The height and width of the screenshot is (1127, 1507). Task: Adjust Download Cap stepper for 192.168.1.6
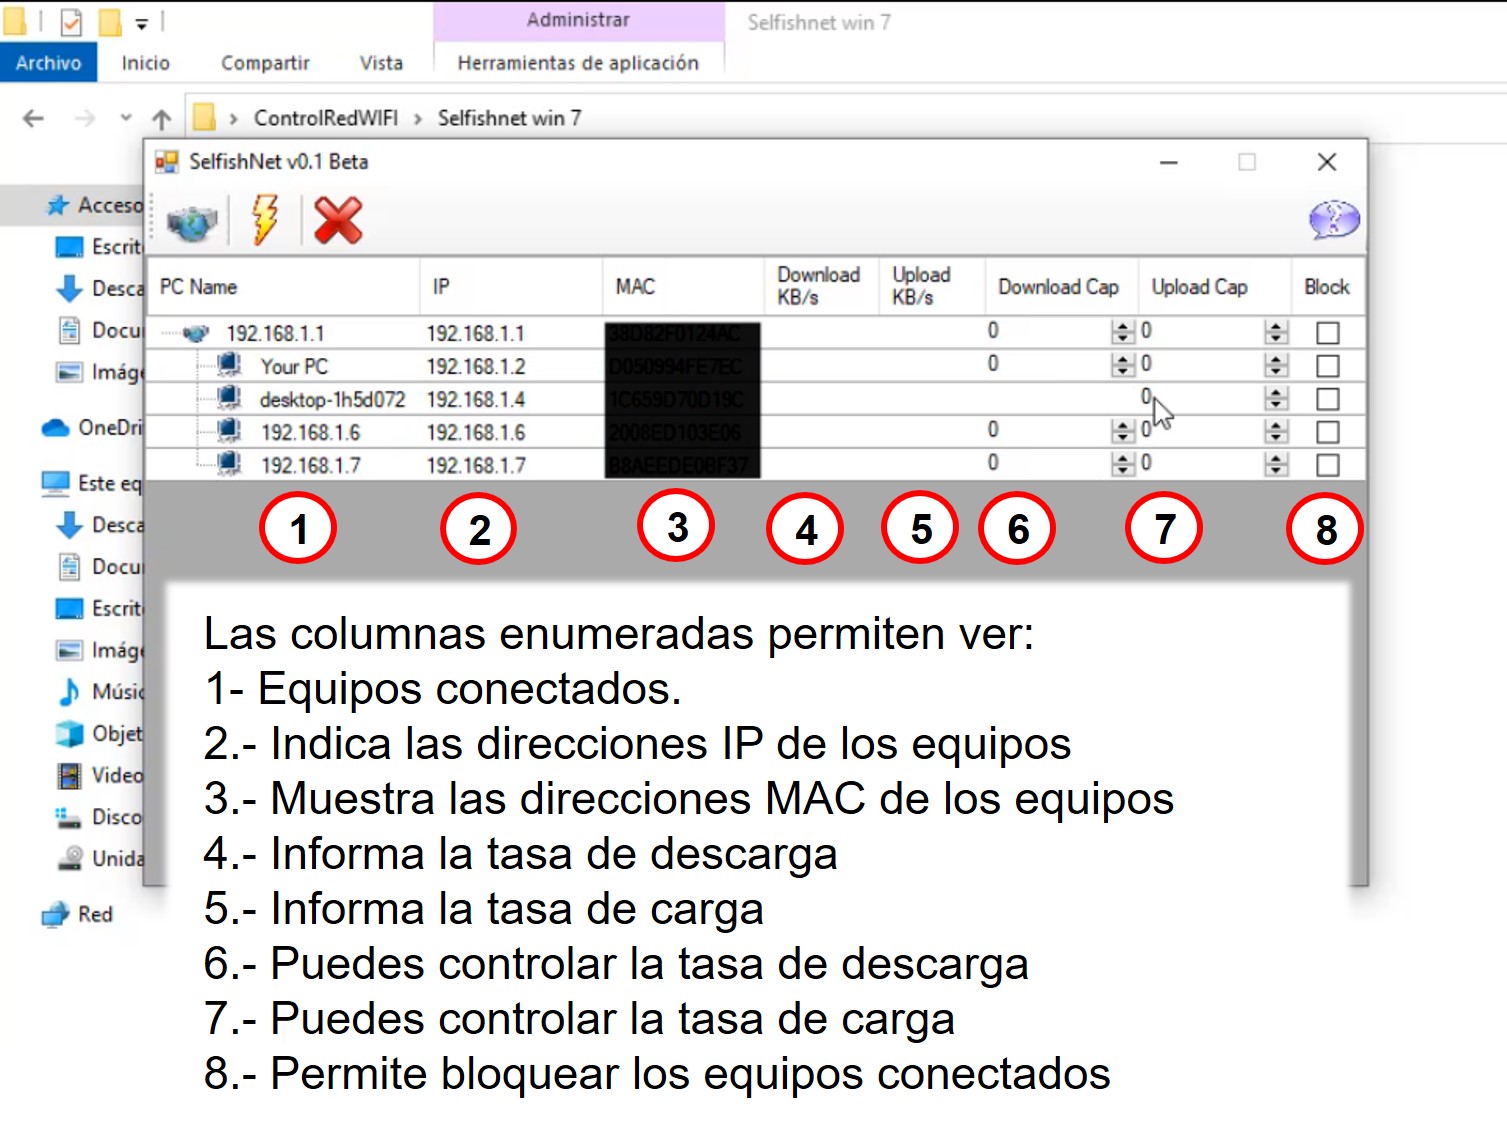coord(1123,431)
